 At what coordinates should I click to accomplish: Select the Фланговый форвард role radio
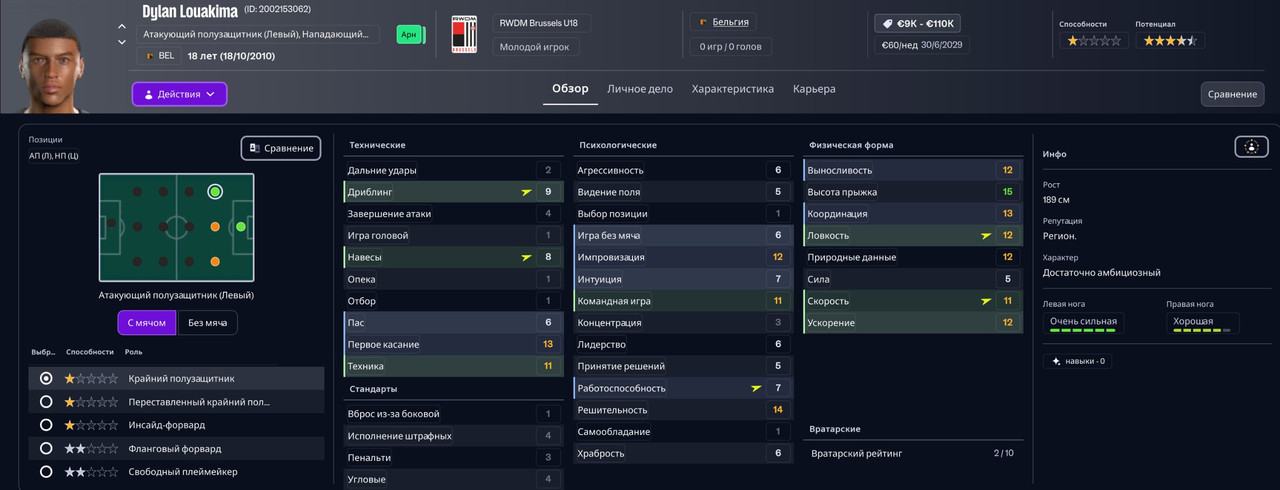pyautogui.click(x=46, y=449)
